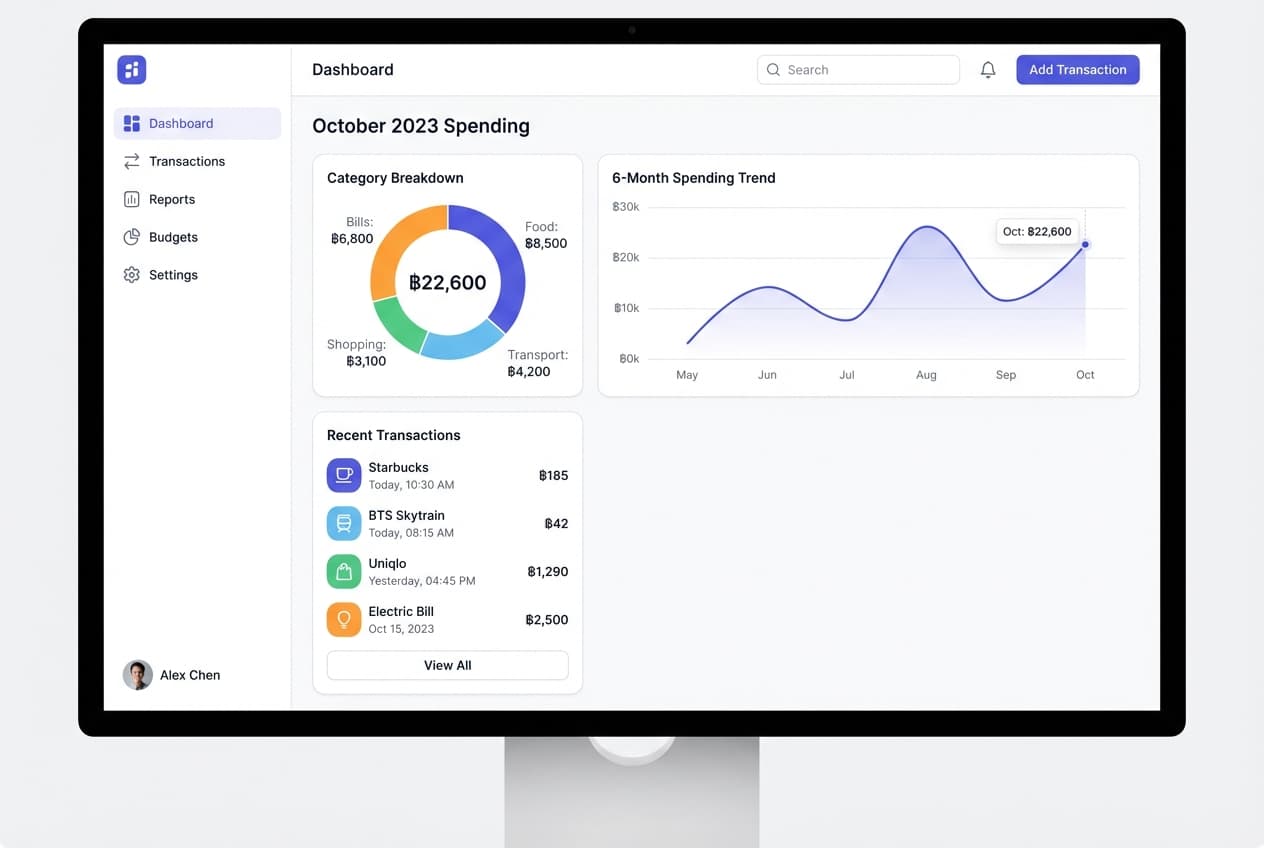
Task: Click the Budgets sidebar icon
Action: pos(131,237)
